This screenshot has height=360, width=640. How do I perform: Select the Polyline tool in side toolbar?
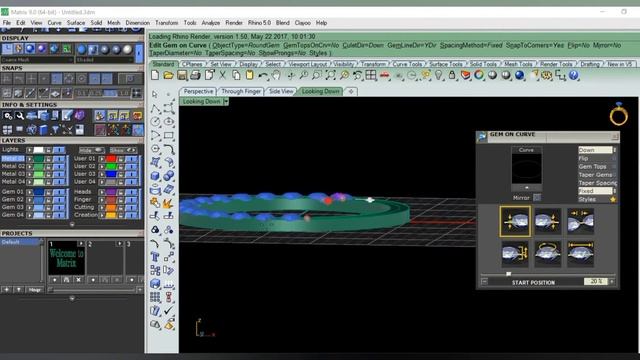[x=156, y=109]
